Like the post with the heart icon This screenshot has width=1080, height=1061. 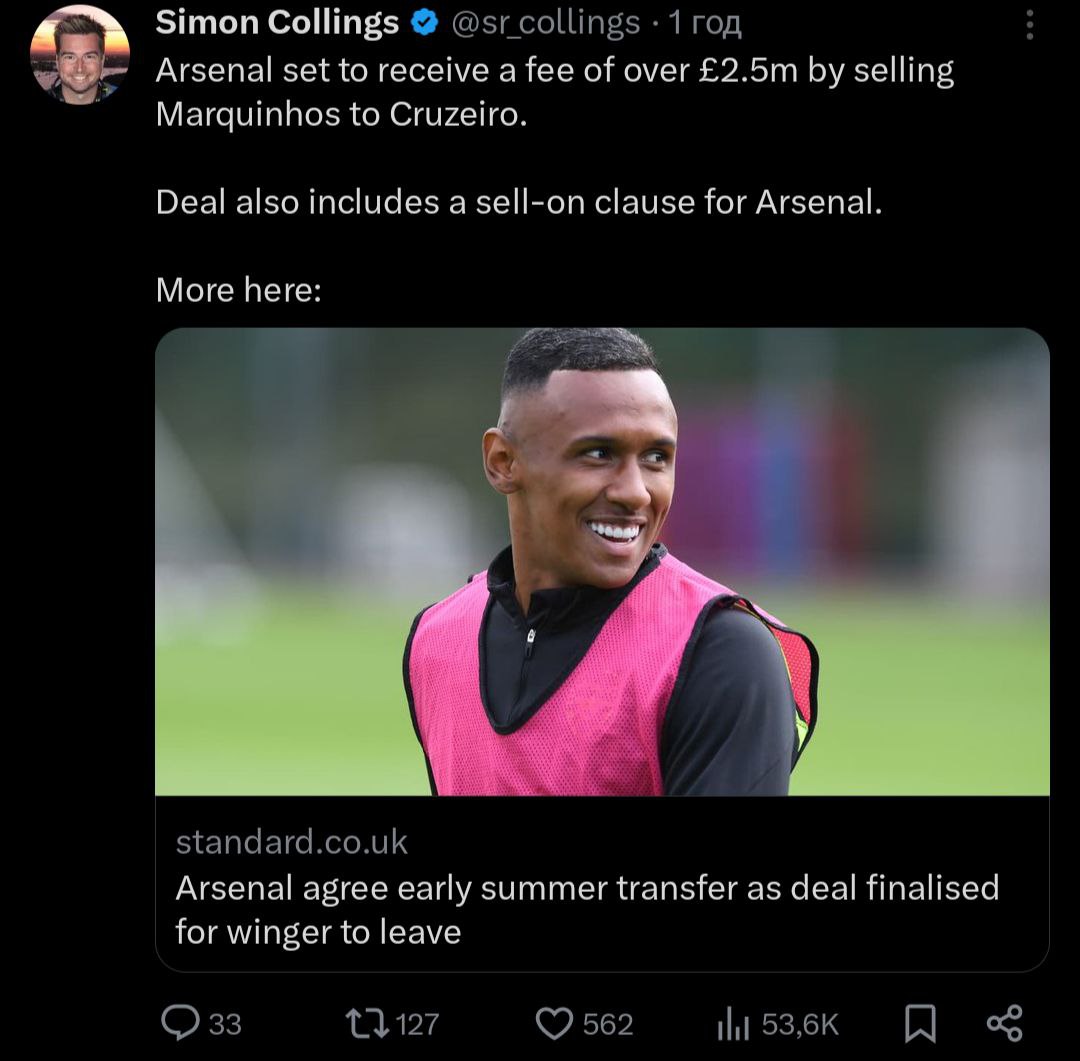pos(554,1023)
